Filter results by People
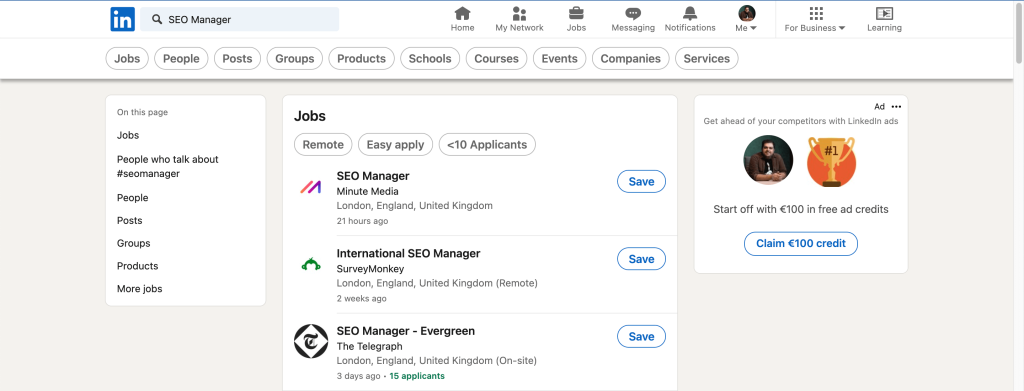The height and width of the screenshot is (391, 1024). point(181,59)
